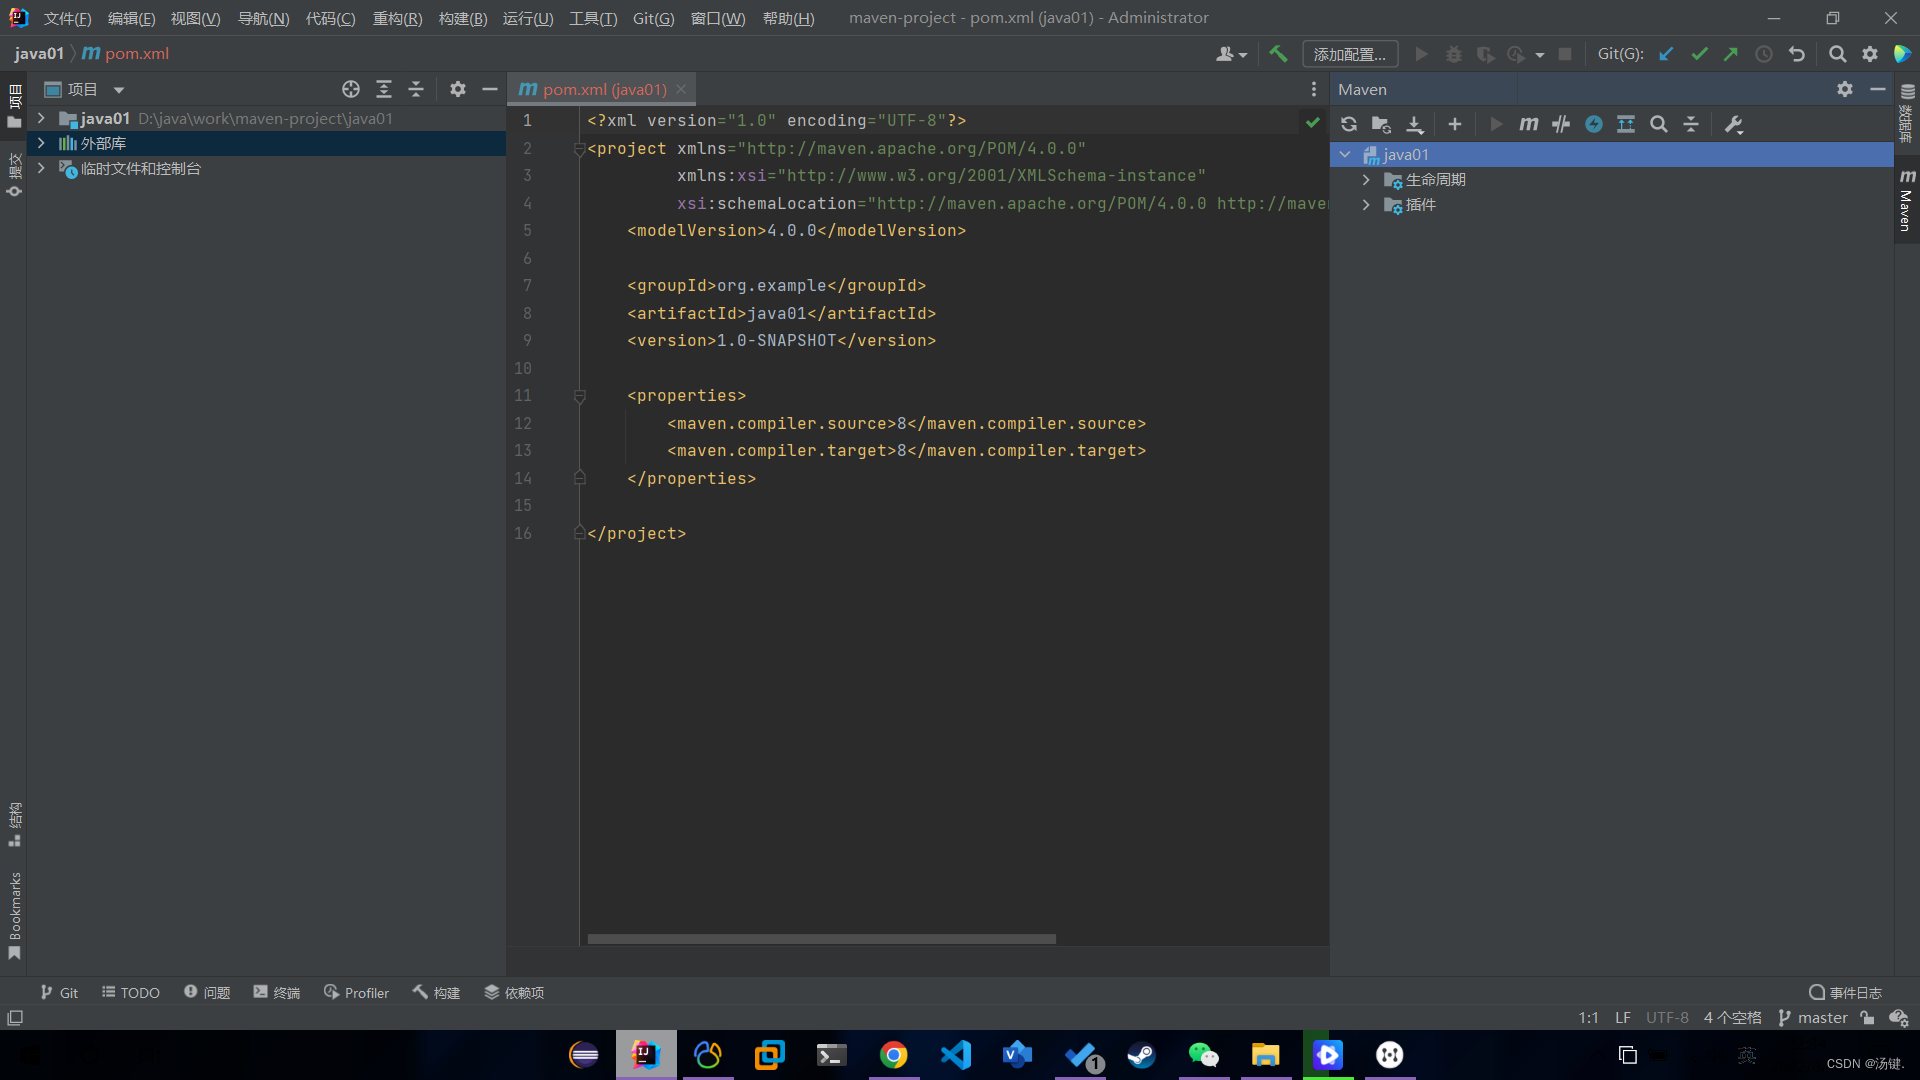Viewport: 1920px width, 1080px height.
Task: Show Maven dependencies diagram icon
Action: [1626, 124]
